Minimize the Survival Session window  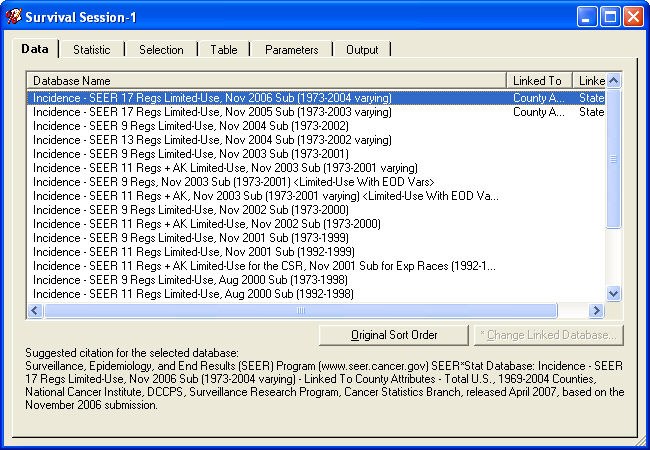point(588,16)
